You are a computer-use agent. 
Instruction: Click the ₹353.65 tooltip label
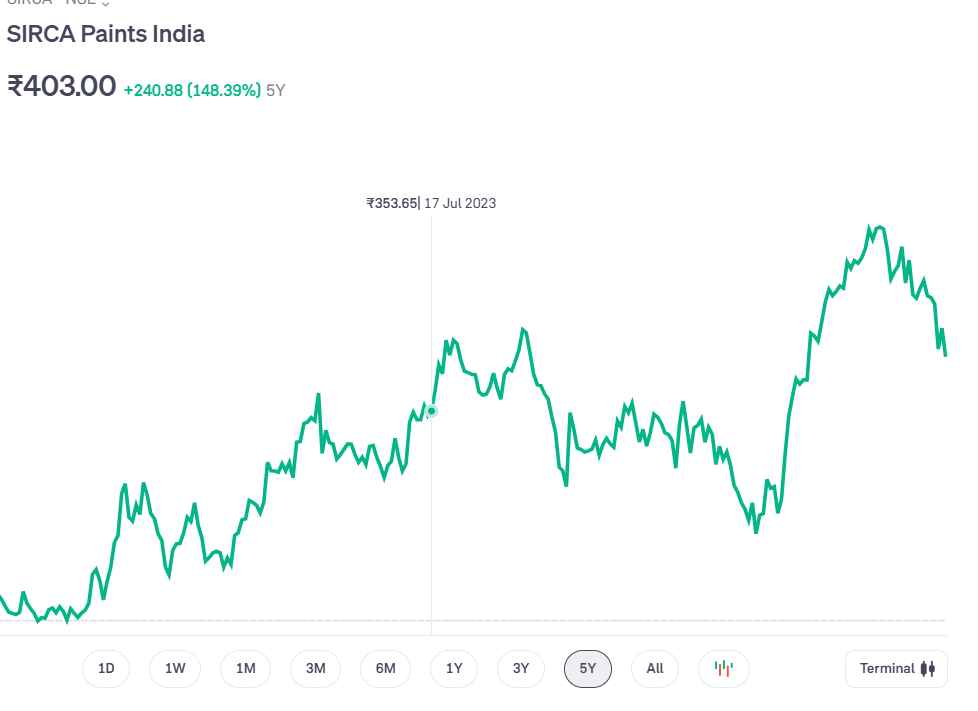tap(391, 203)
